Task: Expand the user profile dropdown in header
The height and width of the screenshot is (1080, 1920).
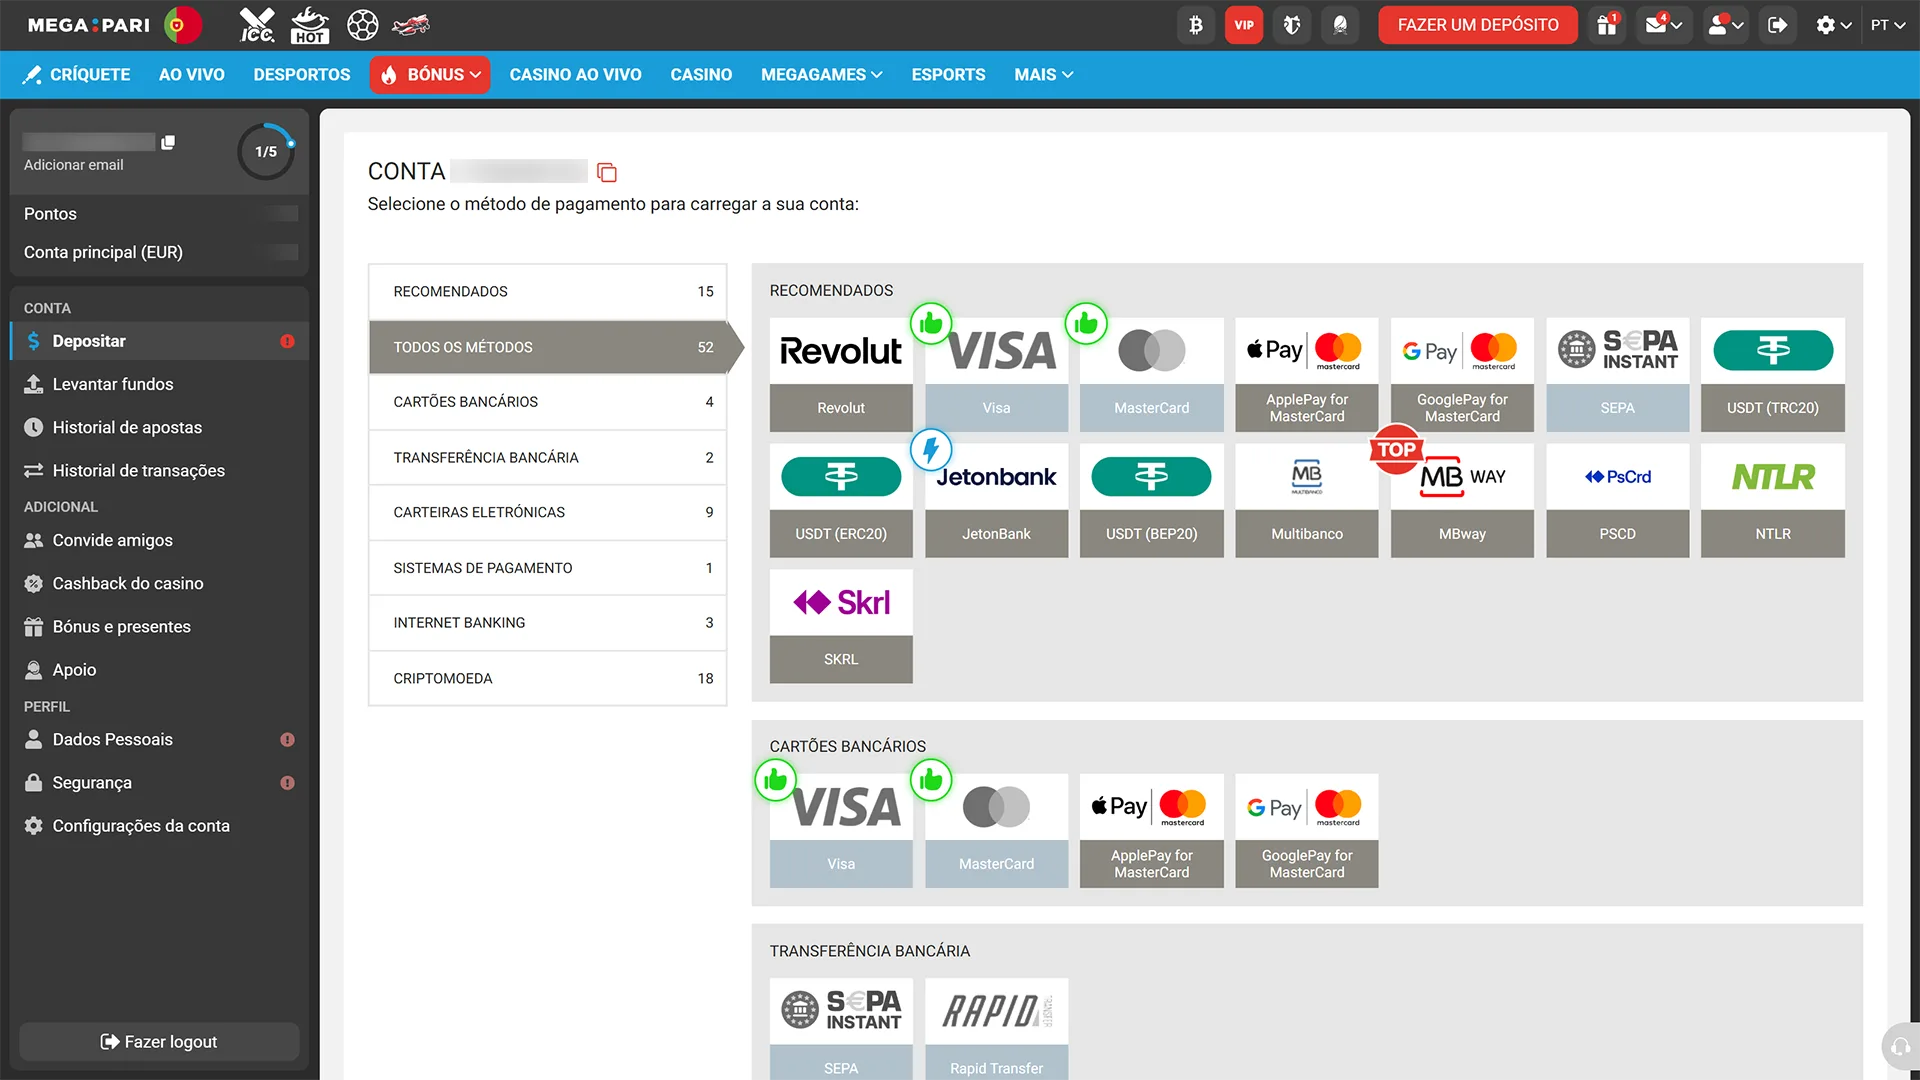Action: [x=1726, y=25]
